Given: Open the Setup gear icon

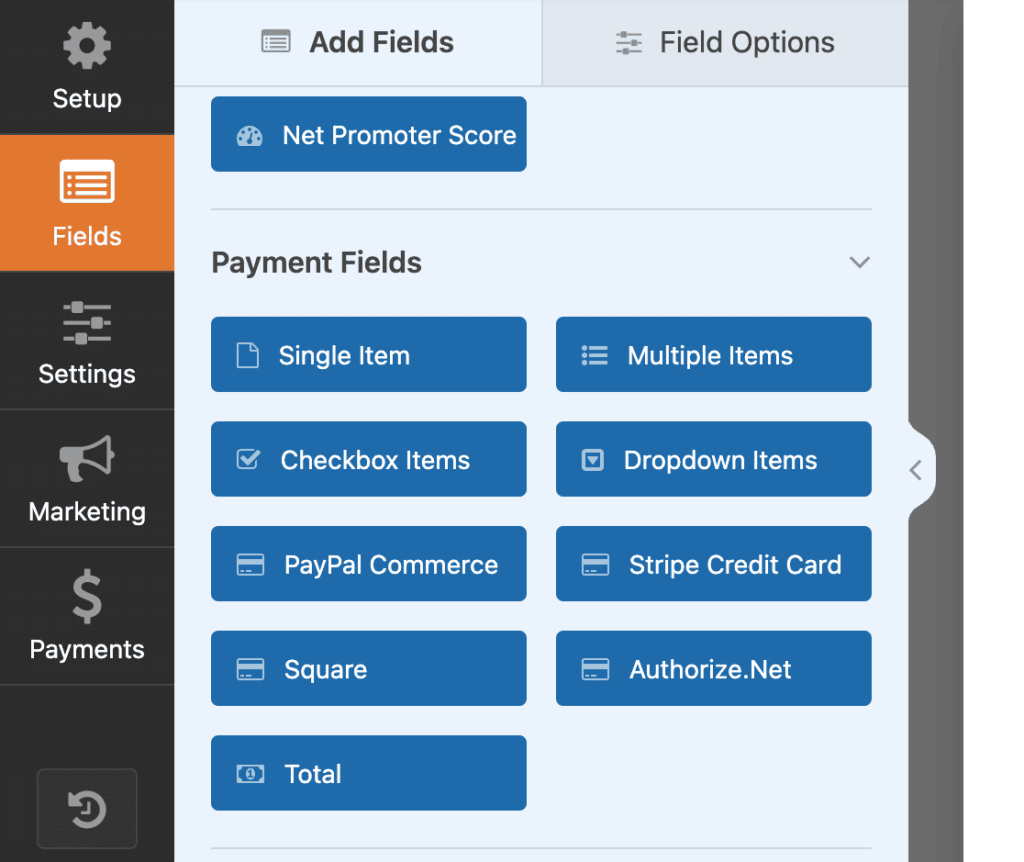Looking at the screenshot, I should 86,45.
